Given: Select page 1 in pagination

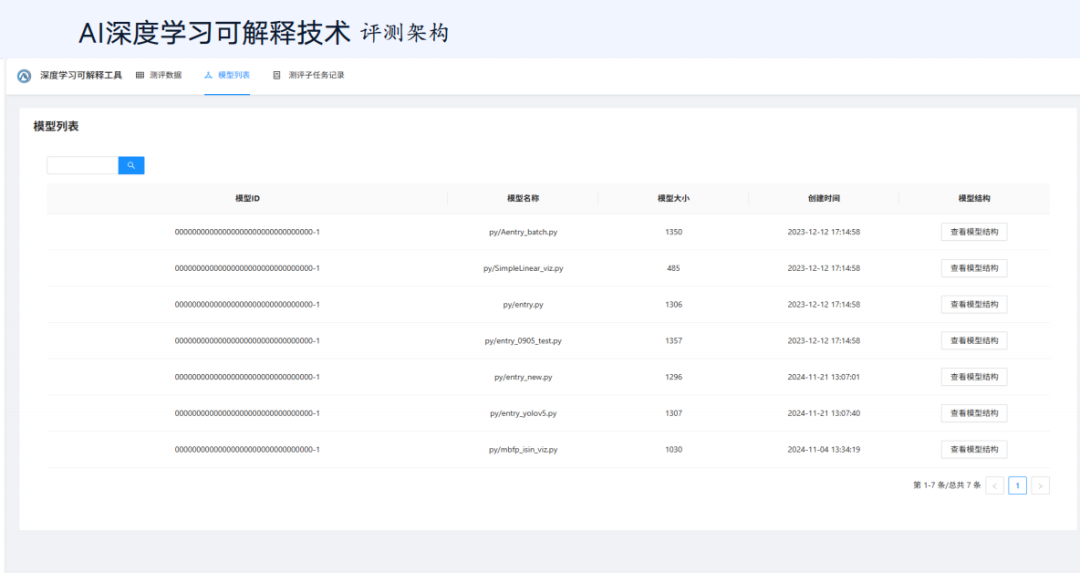Looking at the screenshot, I should tap(1017, 486).
